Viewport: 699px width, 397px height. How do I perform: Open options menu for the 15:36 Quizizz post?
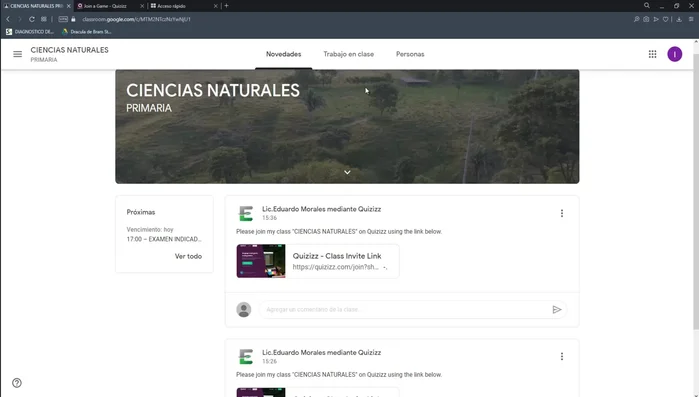(x=562, y=213)
